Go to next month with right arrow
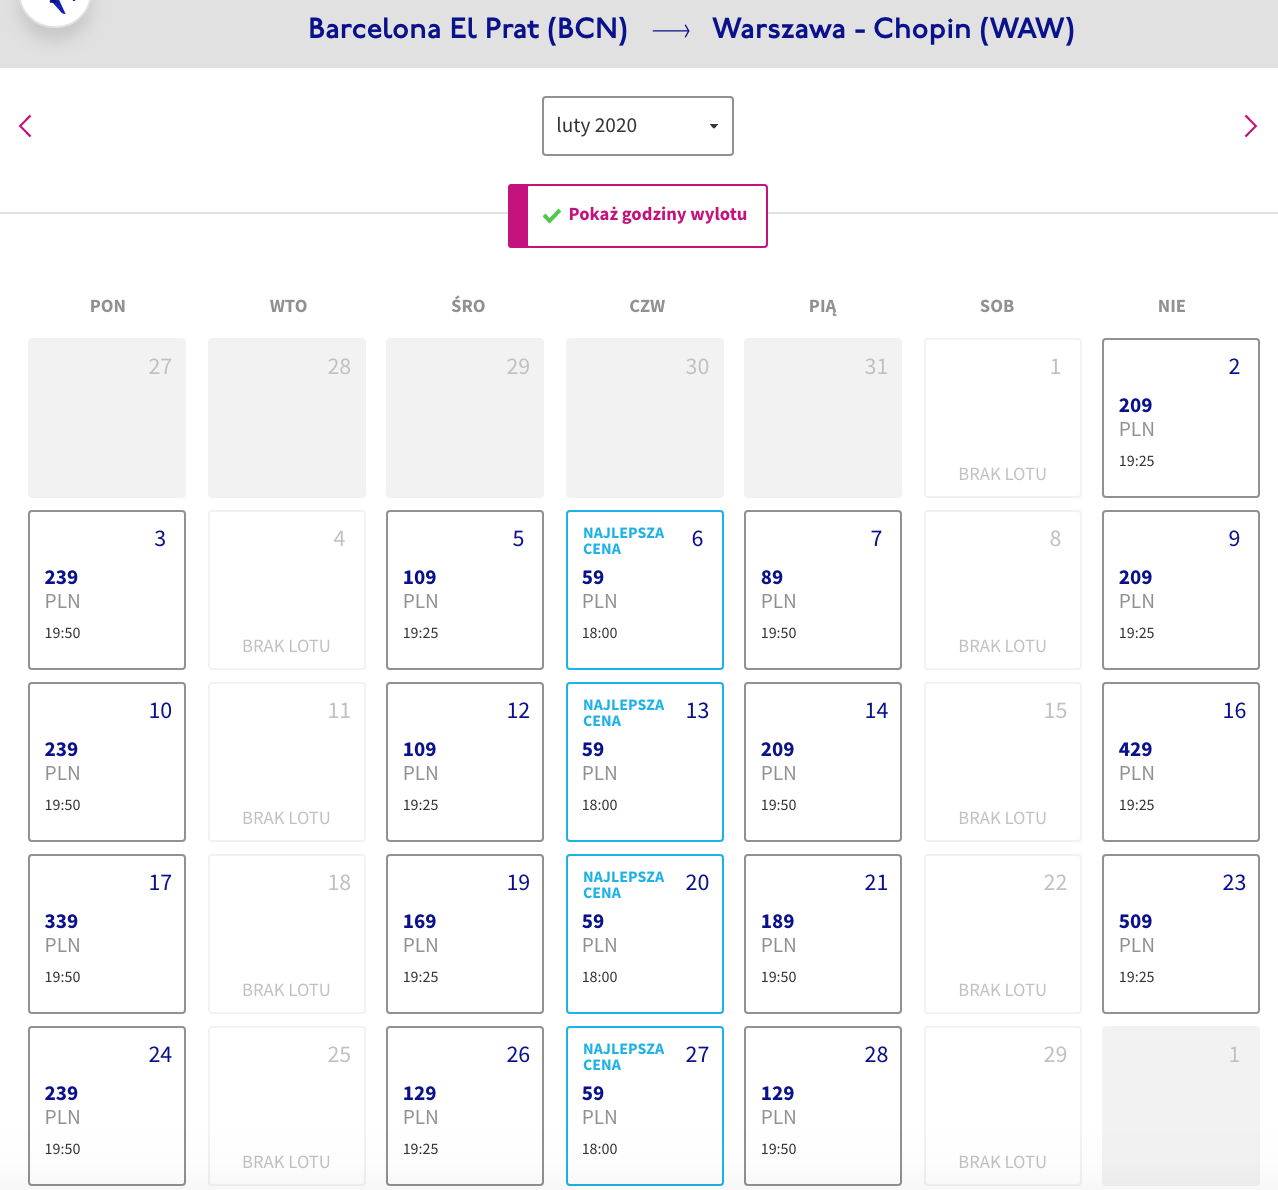1278x1190 pixels. click(x=1250, y=126)
